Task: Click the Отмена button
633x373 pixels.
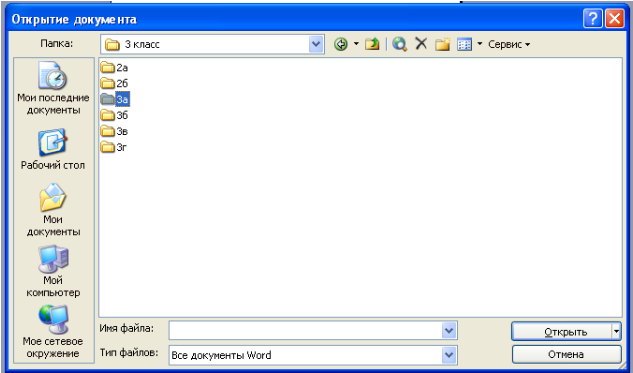Action: pos(566,354)
